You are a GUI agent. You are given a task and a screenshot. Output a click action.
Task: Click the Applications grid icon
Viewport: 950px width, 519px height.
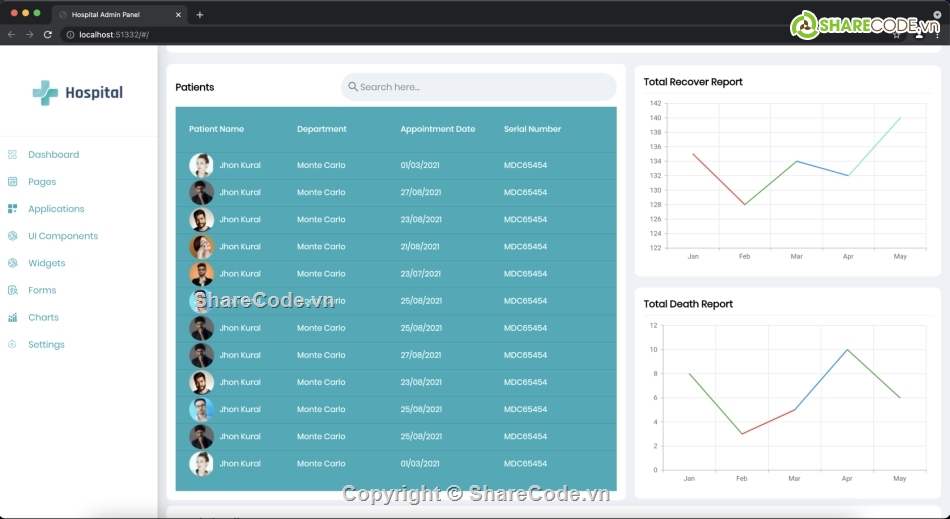(x=12, y=209)
